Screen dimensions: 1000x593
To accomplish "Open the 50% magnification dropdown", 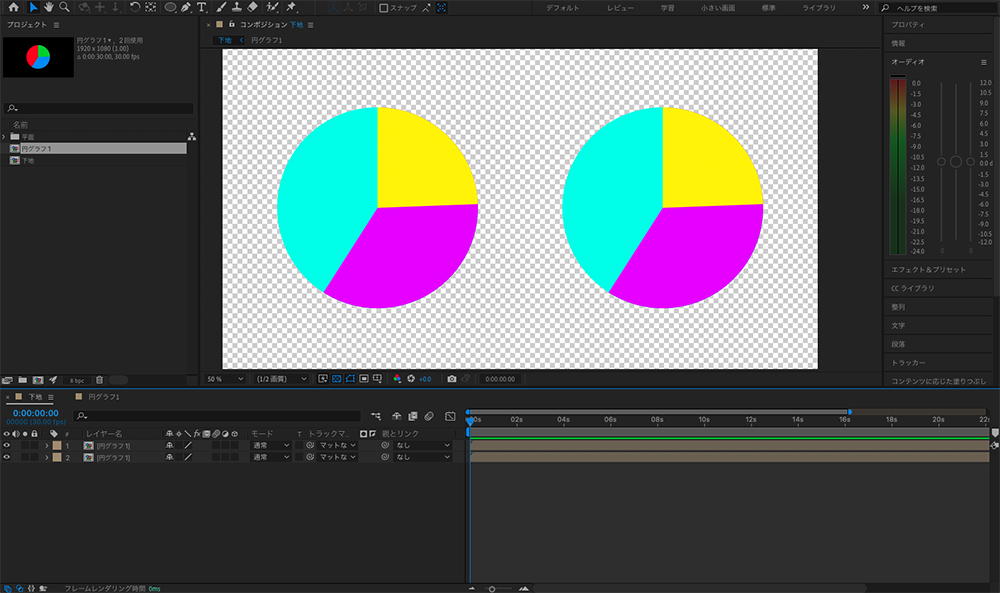I will tap(224, 379).
